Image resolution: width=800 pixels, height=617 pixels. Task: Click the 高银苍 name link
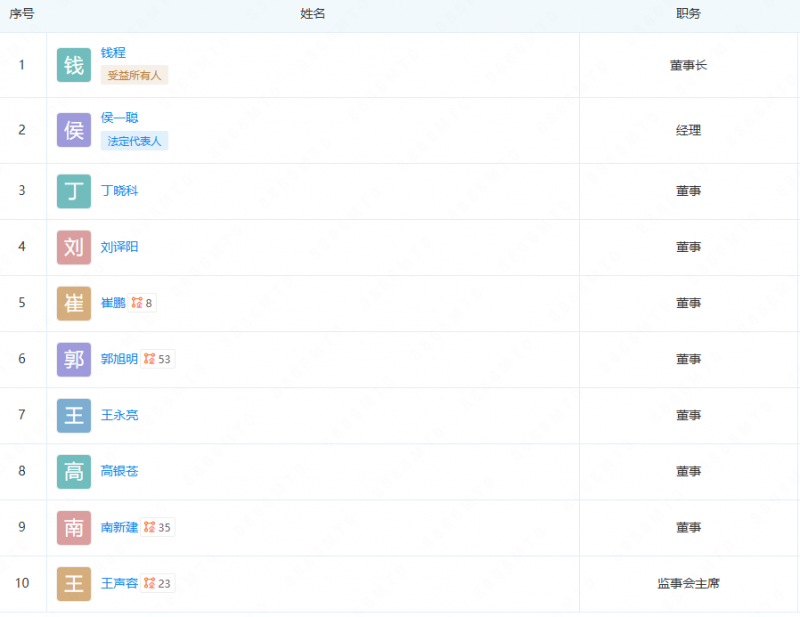pyautogui.click(x=119, y=471)
